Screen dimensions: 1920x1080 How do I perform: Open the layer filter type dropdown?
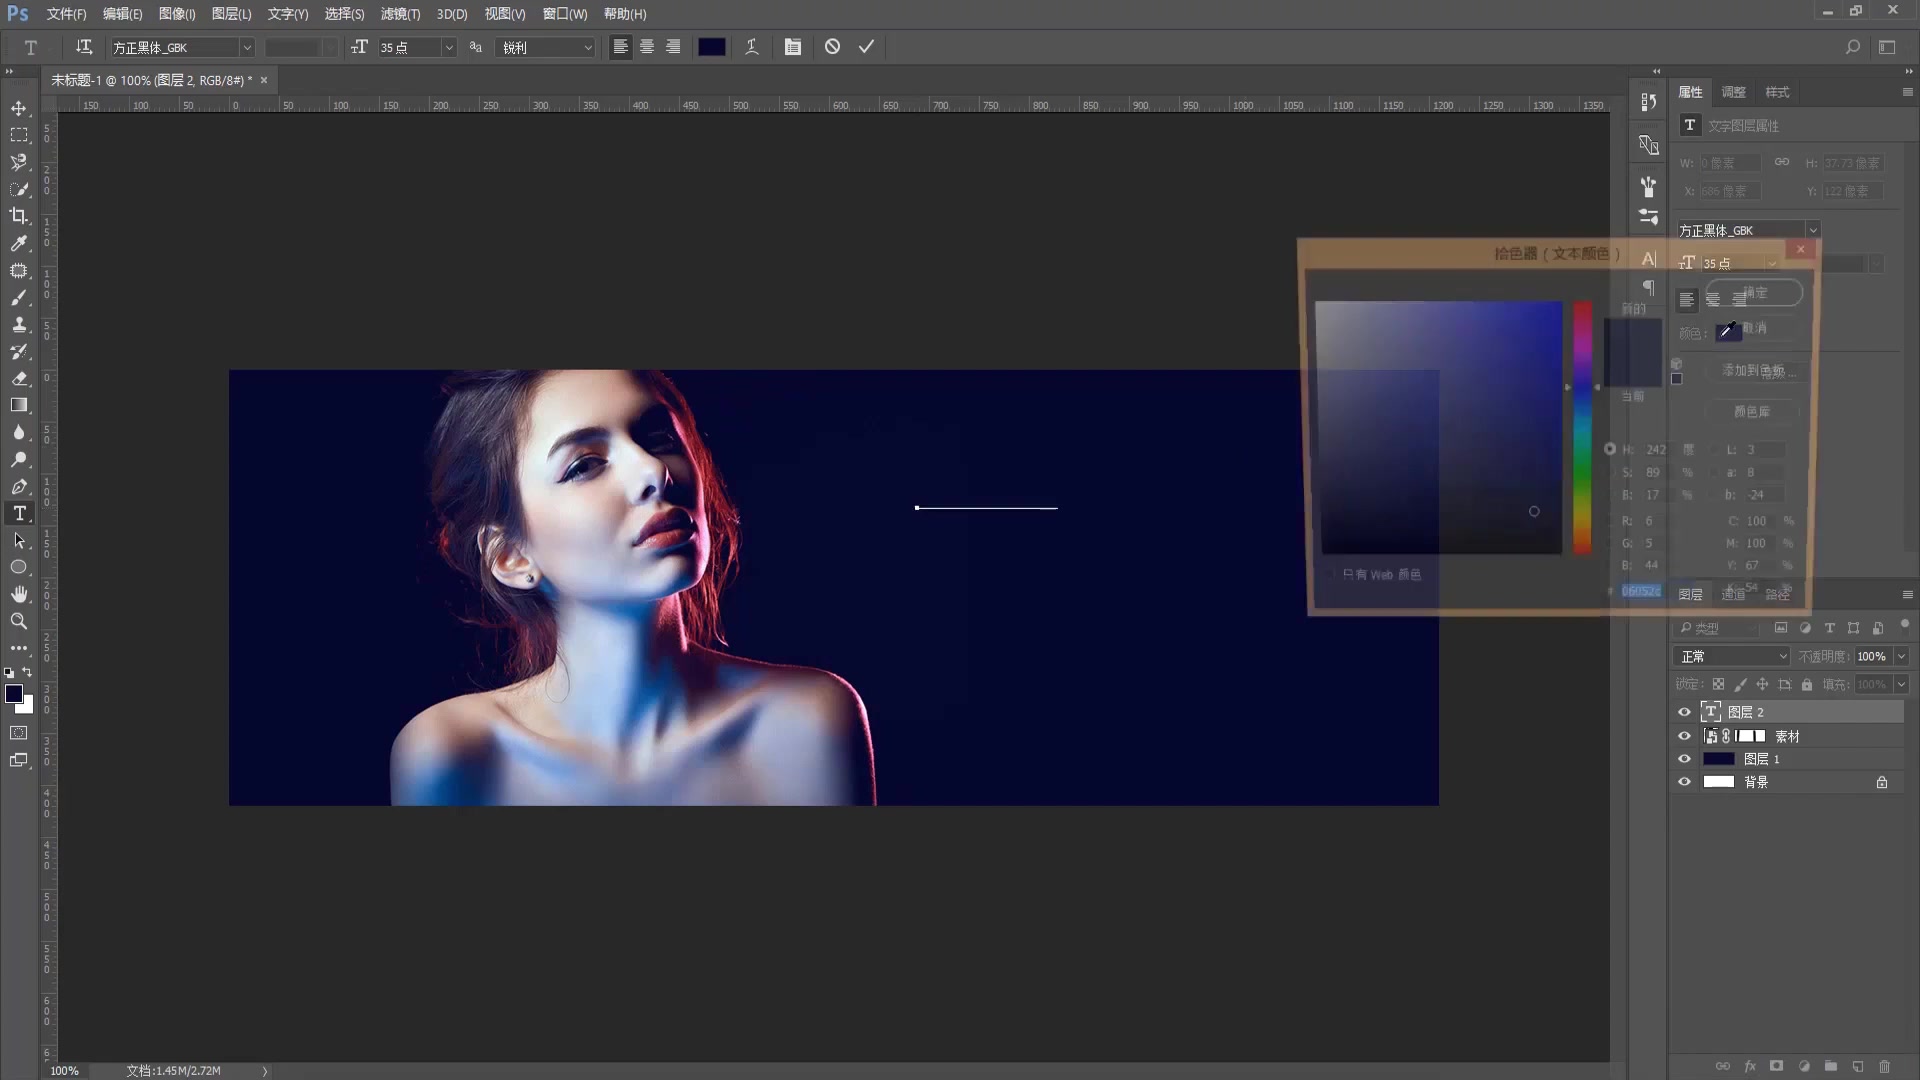point(1717,628)
